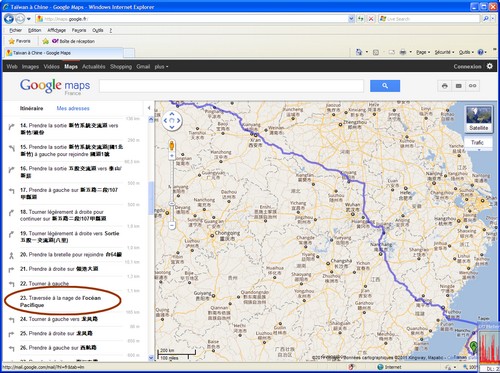Click the browser Forward arrow button
Image resolution: width=500 pixels, height=373 pixels.
(x=20, y=19)
